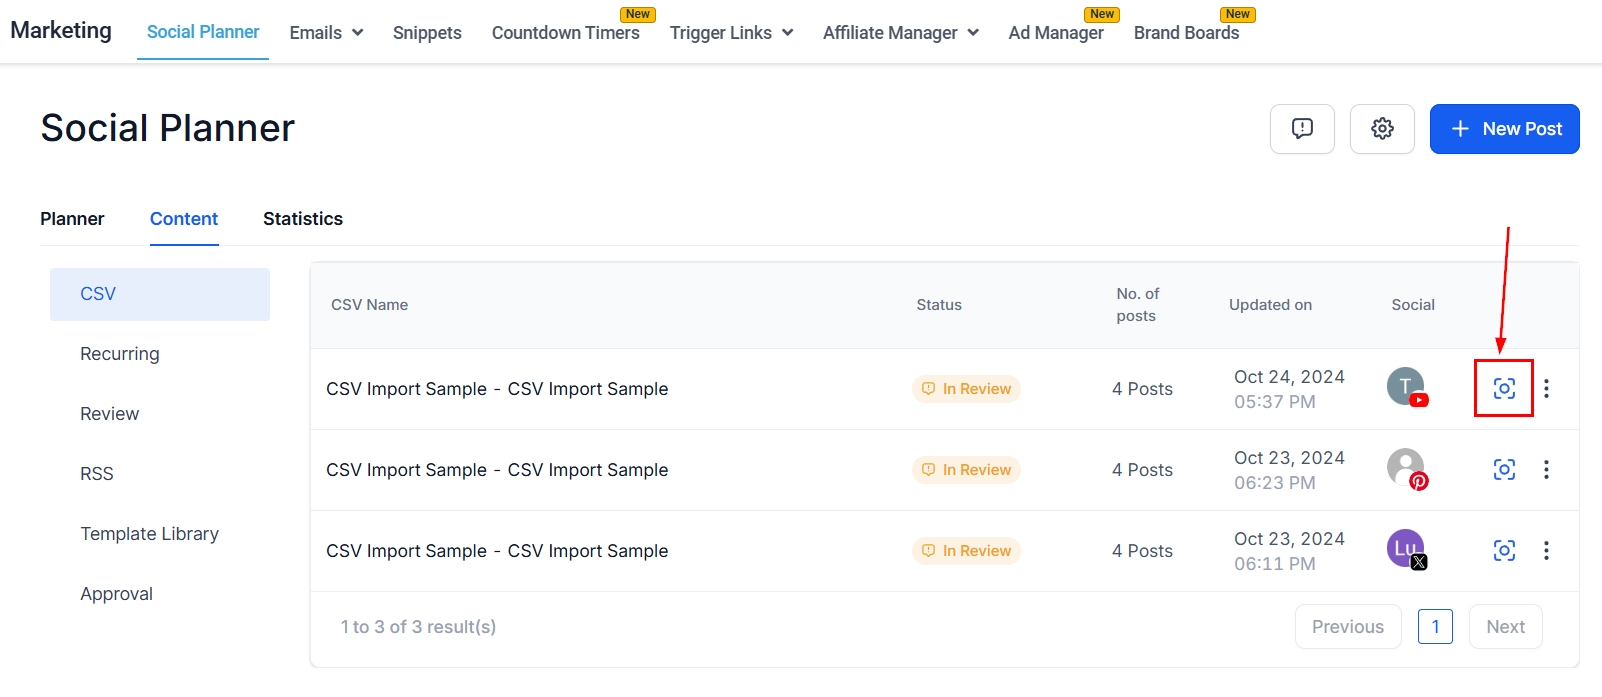The width and height of the screenshot is (1602, 697).
Task: Open Social Planner settings gear
Action: pyautogui.click(x=1382, y=129)
